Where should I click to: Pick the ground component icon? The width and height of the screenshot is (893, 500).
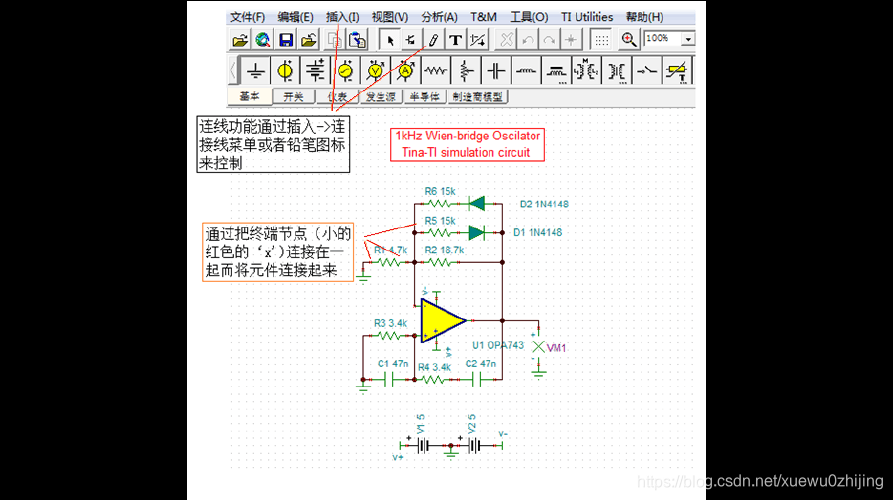[255, 71]
